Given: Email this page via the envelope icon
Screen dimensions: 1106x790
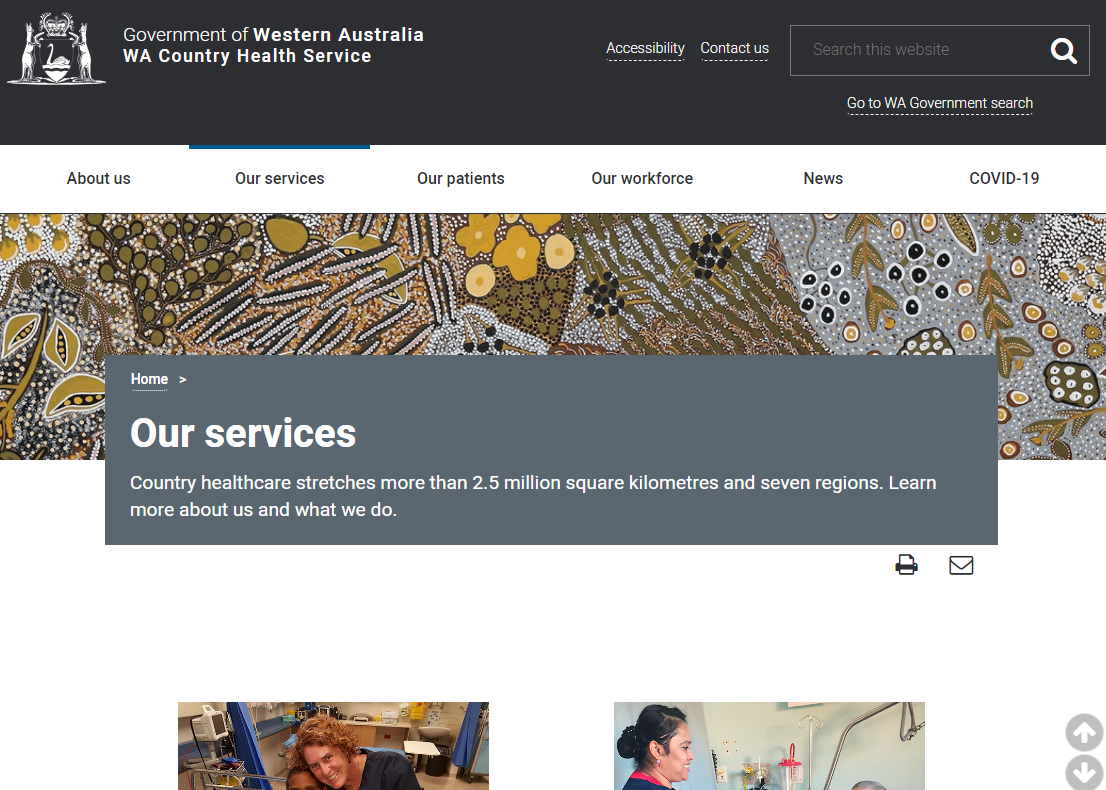Looking at the screenshot, I should [961, 565].
